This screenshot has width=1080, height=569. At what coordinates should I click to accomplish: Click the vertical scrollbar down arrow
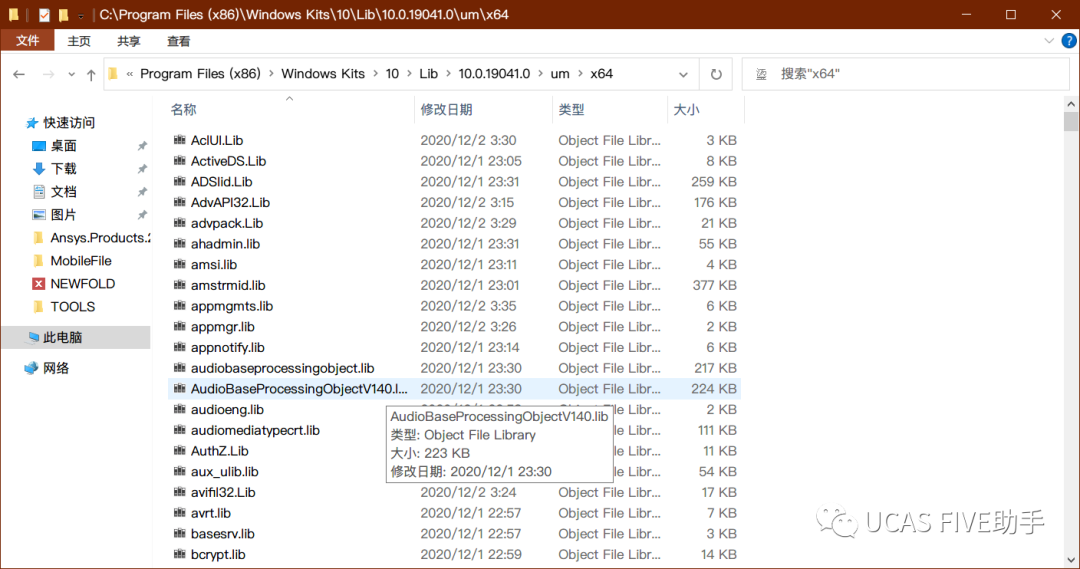tap(1070, 560)
